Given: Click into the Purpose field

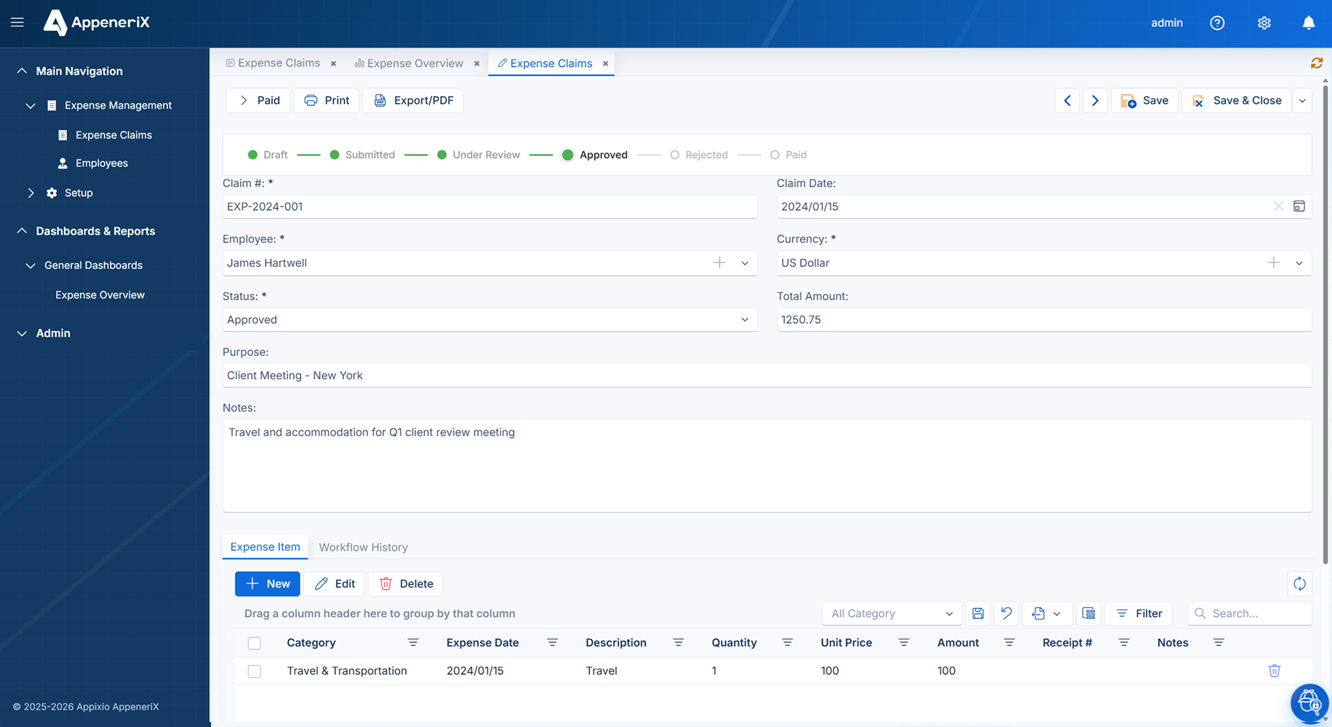Looking at the screenshot, I should click(x=767, y=376).
